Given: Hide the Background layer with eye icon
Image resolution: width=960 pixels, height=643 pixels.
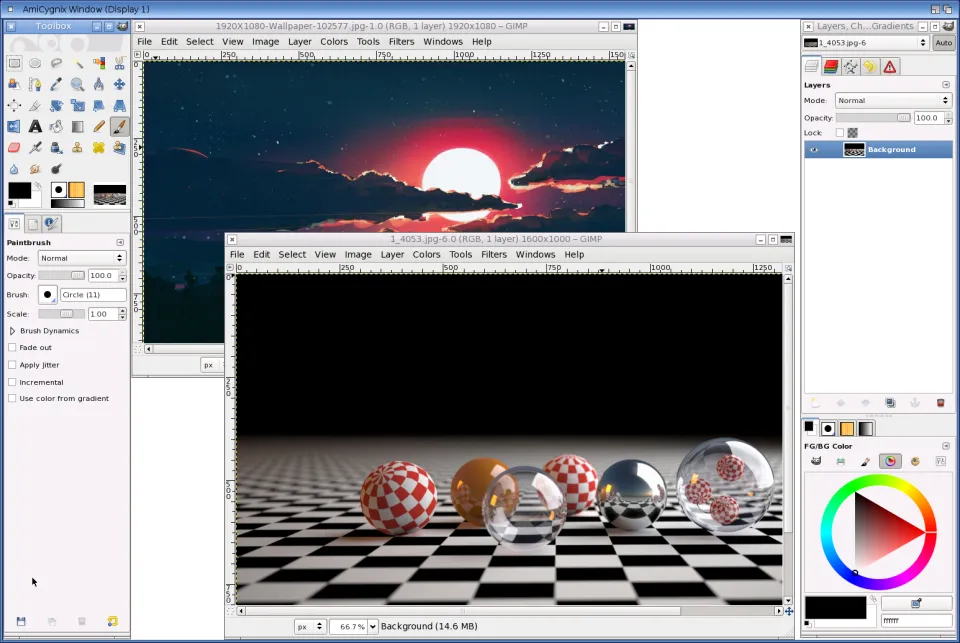Looking at the screenshot, I should tap(813, 150).
